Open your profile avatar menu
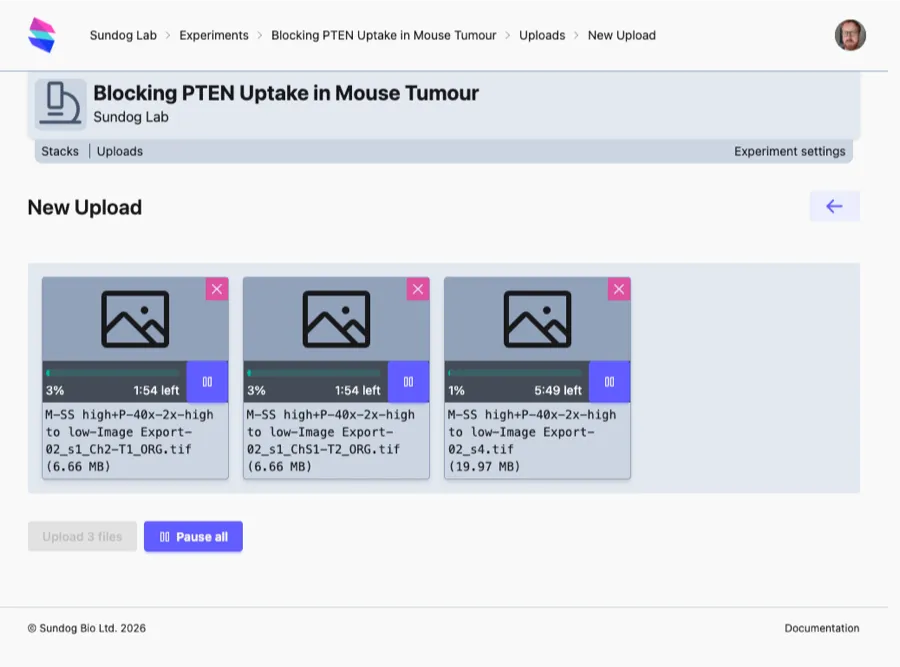Viewport: 900px width, 667px height. [850, 34]
